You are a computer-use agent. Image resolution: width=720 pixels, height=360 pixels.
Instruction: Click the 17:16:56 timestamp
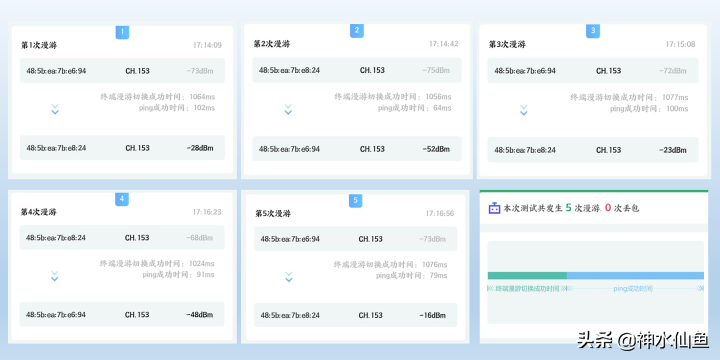click(x=440, y=214)
